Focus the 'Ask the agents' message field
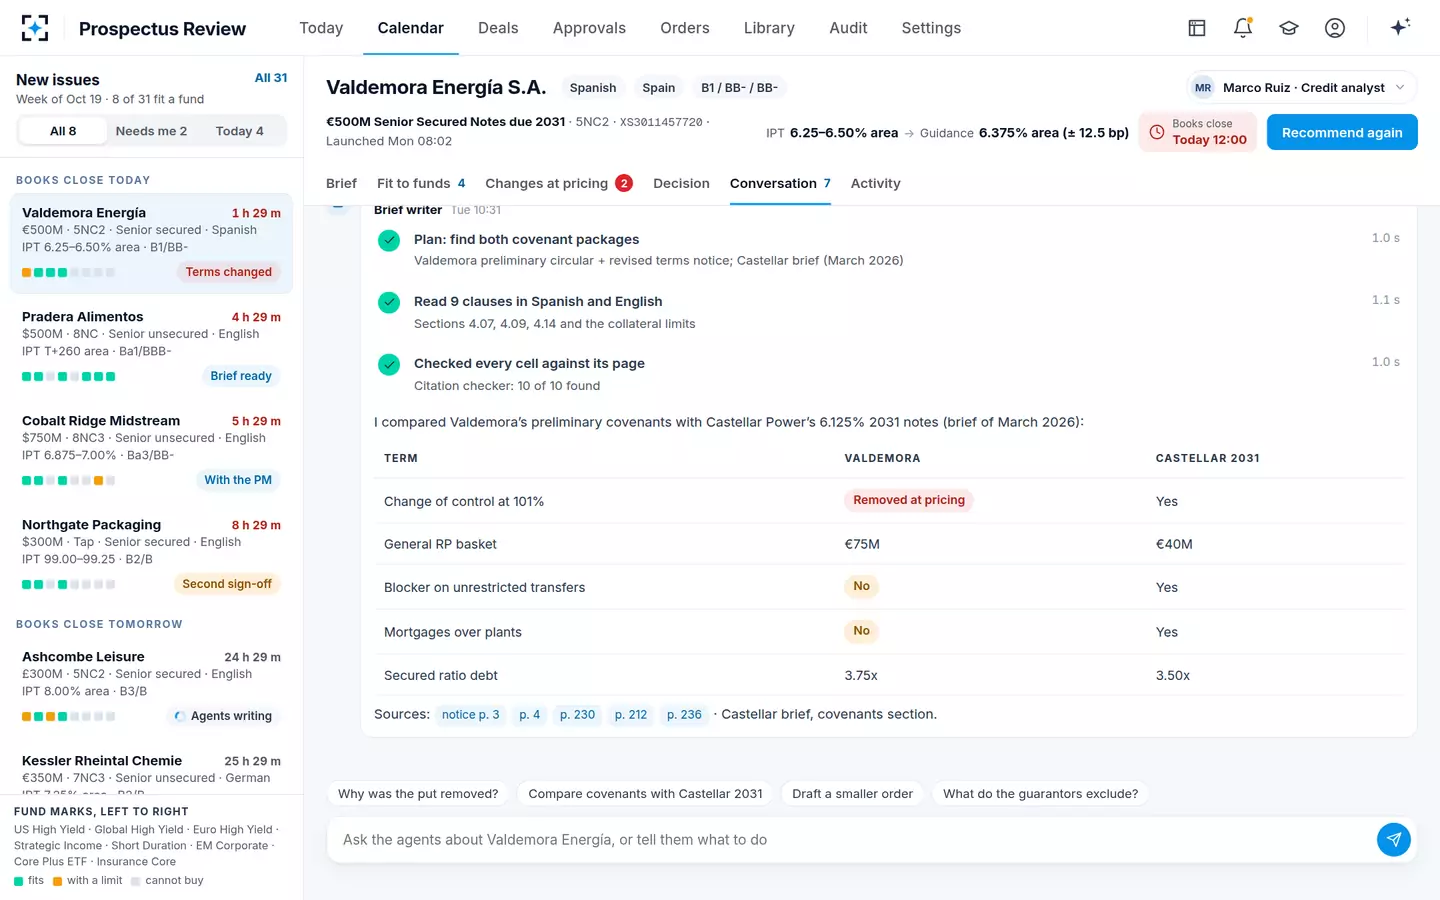This screenshot has width=1440, height=900. click(x=851, y=840)
